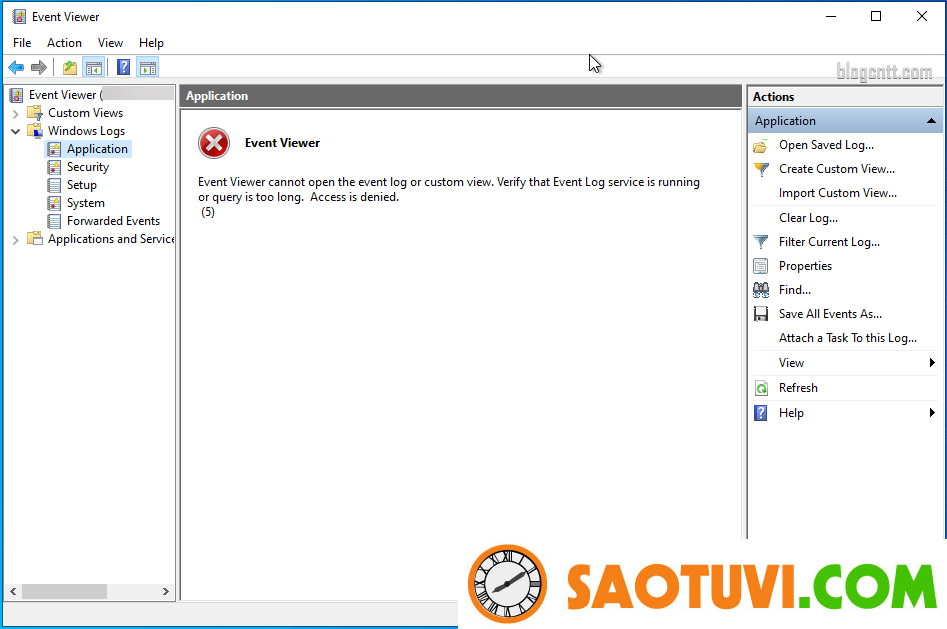Click Open Saved Log action
This screenshot has width=947, height=629.
826,145
